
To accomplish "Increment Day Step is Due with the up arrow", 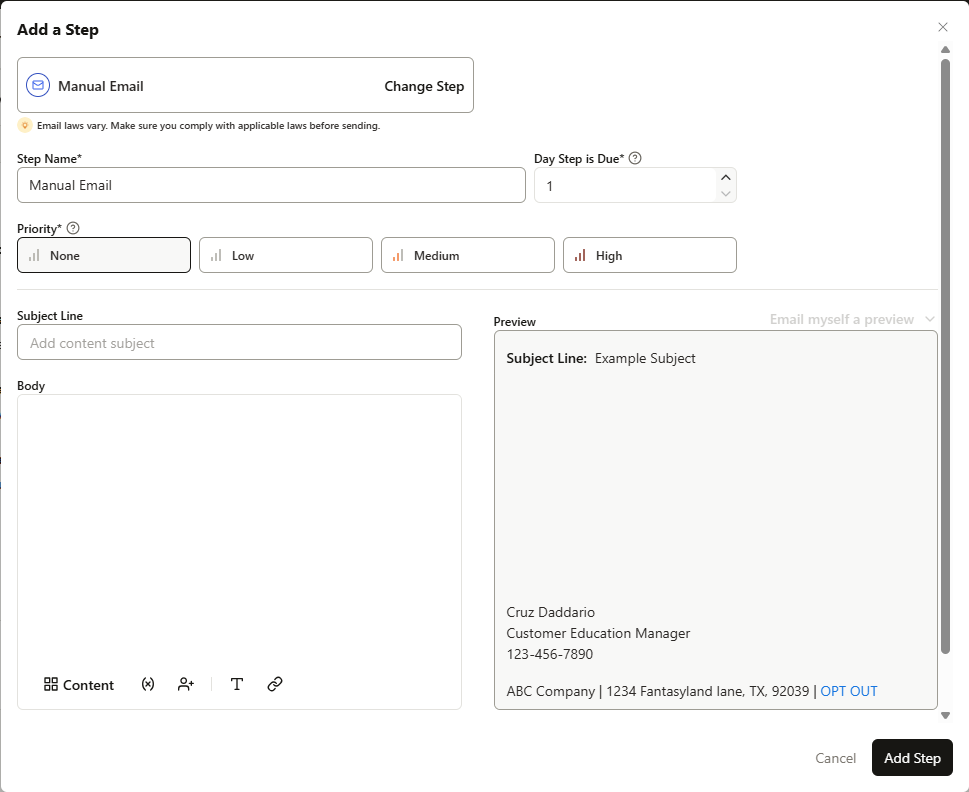I will [725, 177].
